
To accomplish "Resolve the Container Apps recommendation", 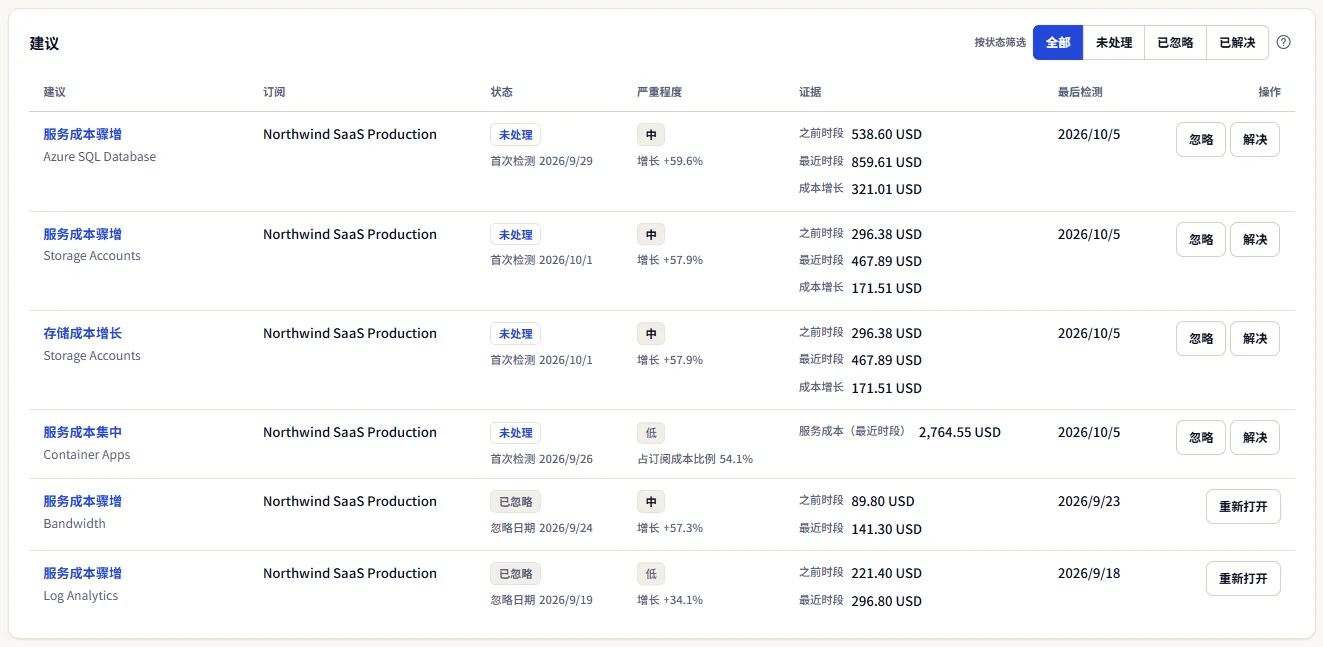I will [1255, 437].
